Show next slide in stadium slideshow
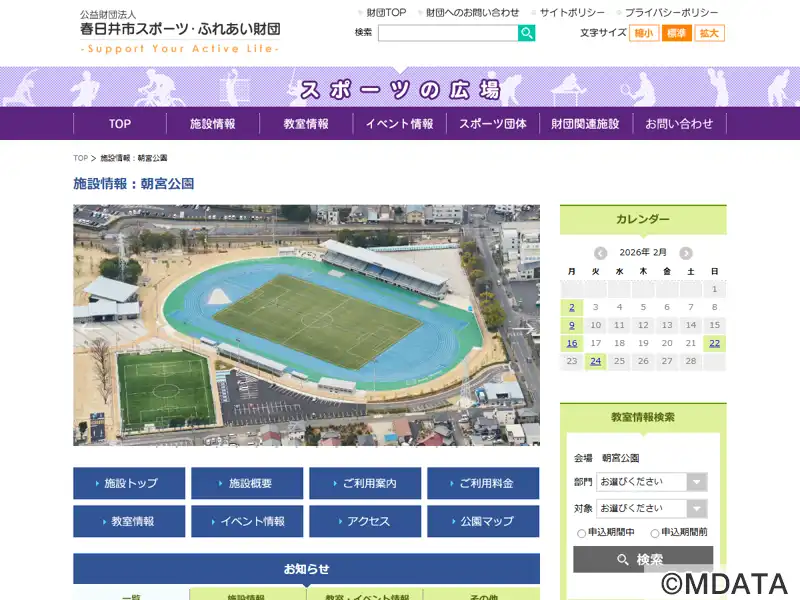800x600 pixels. [x=522, y=326]
